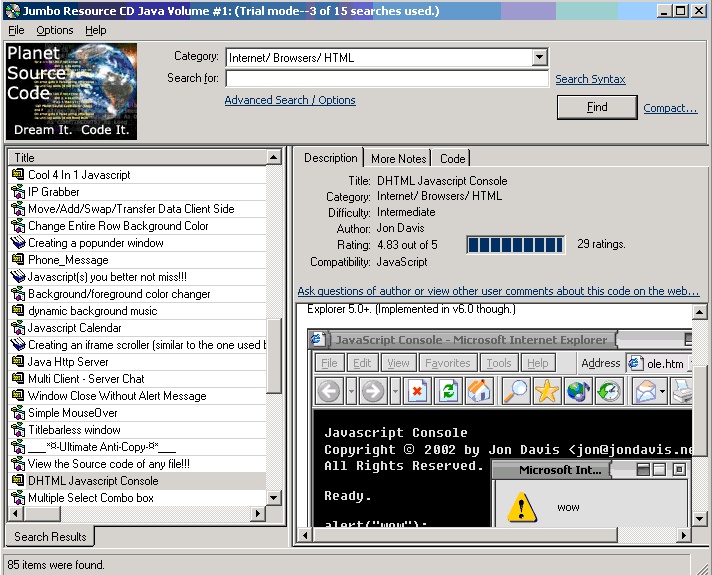Click the browser Back arrow in the preview image

(329, 391)
